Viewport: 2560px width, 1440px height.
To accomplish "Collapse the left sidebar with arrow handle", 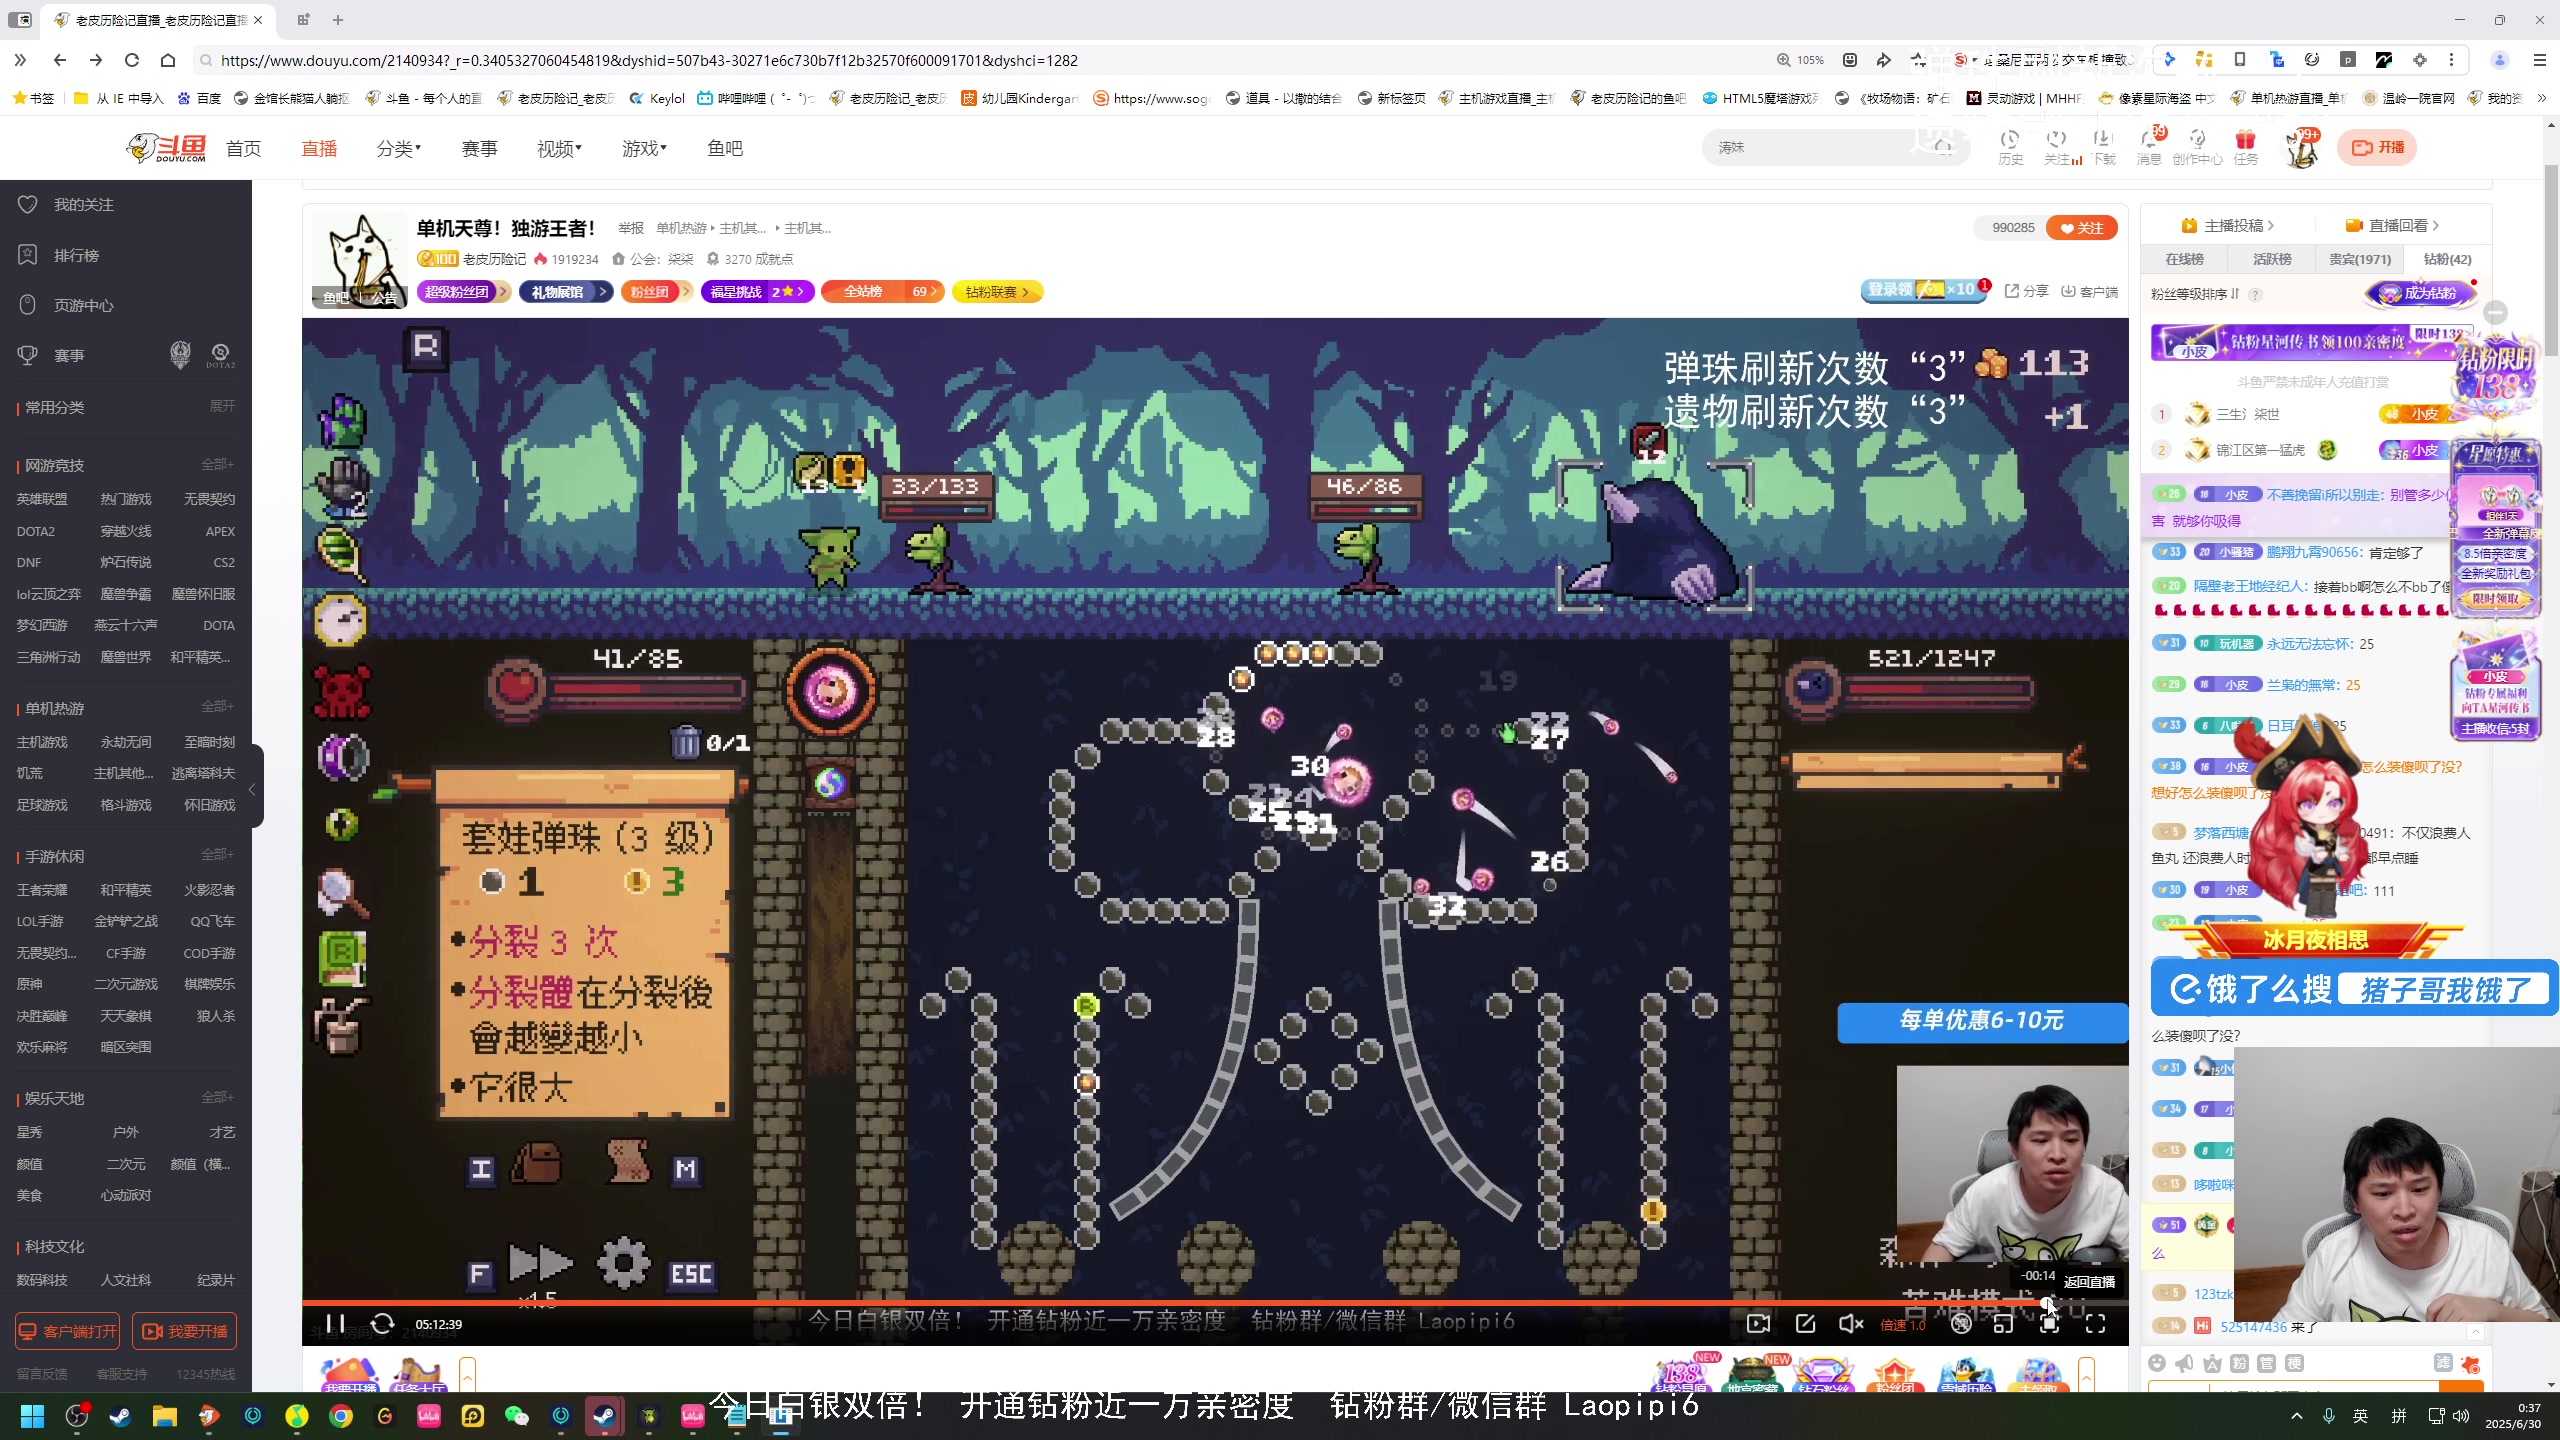I will 253,789.
